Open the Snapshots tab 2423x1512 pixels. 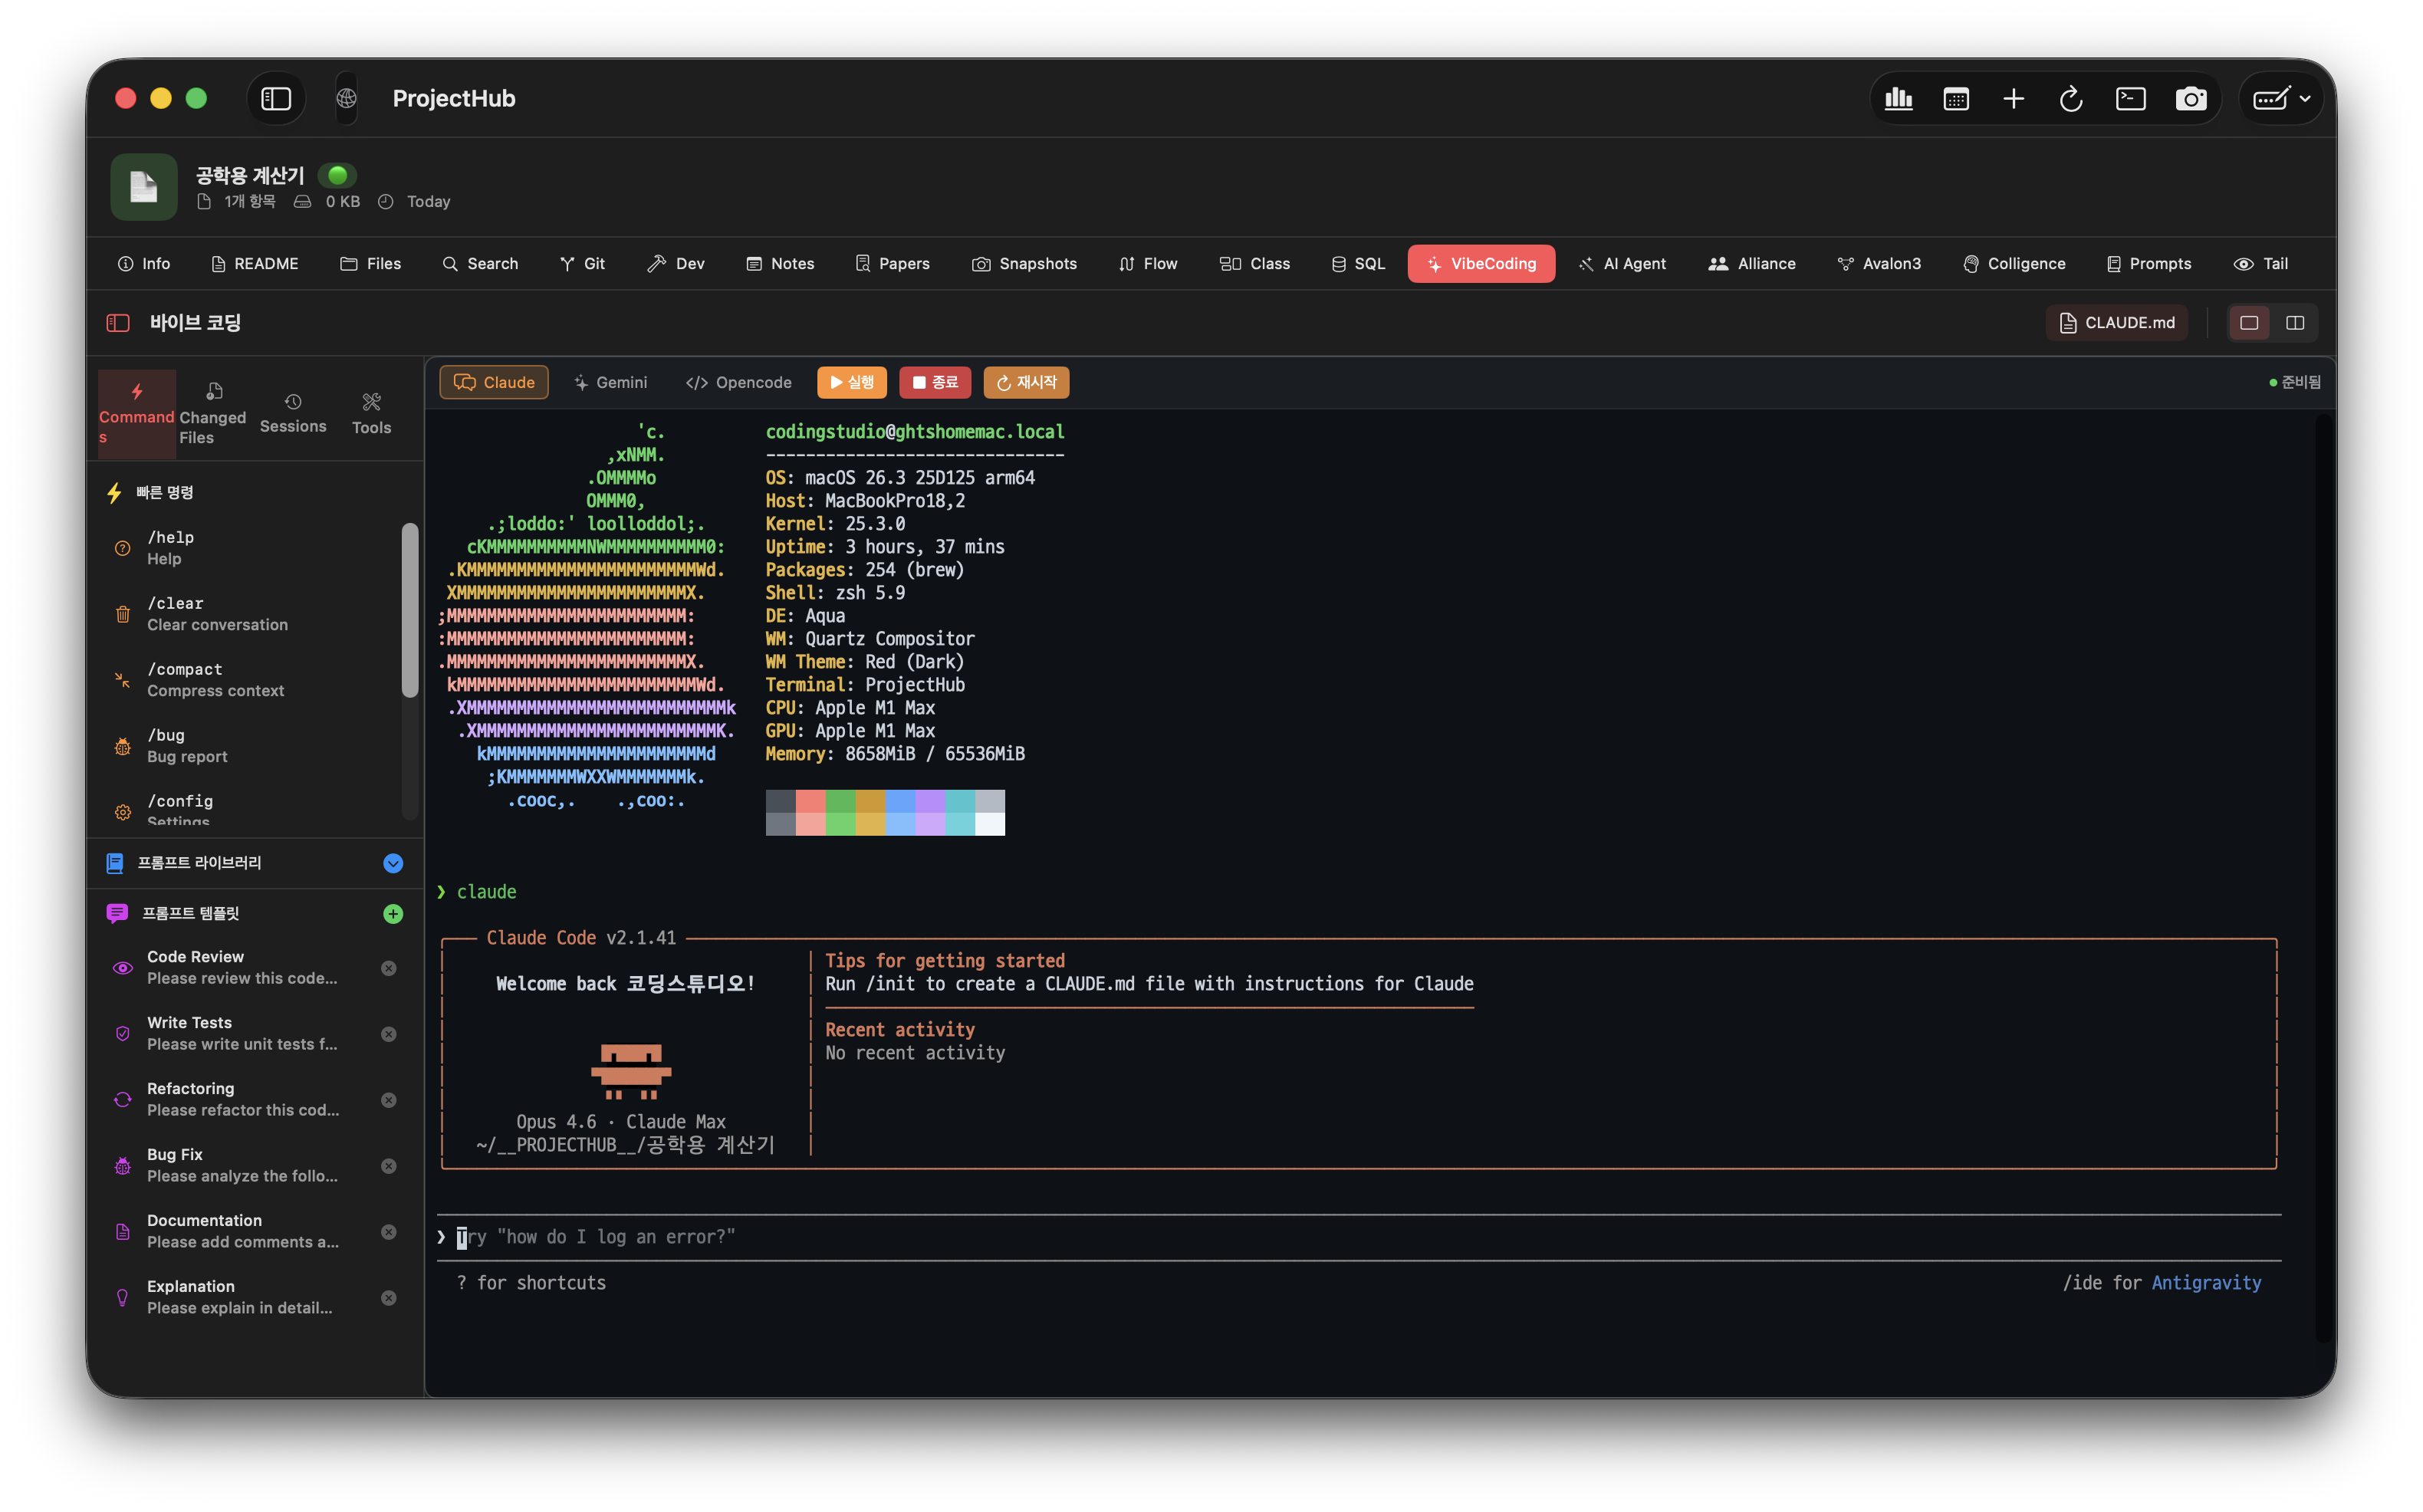pos(1024,263)
